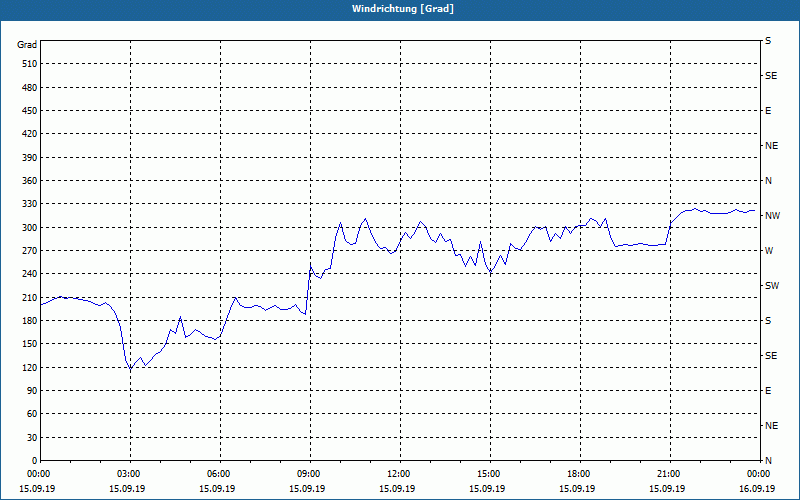Image resolution: width=800 pixels, height=500 pixels.
Task: Click the 15.09.19 date beneath 12:00
Action: click(397, 489)
